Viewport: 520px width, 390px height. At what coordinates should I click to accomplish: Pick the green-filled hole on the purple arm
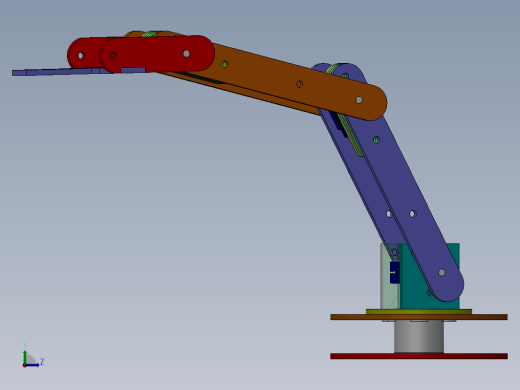click(x=376, y=140)
